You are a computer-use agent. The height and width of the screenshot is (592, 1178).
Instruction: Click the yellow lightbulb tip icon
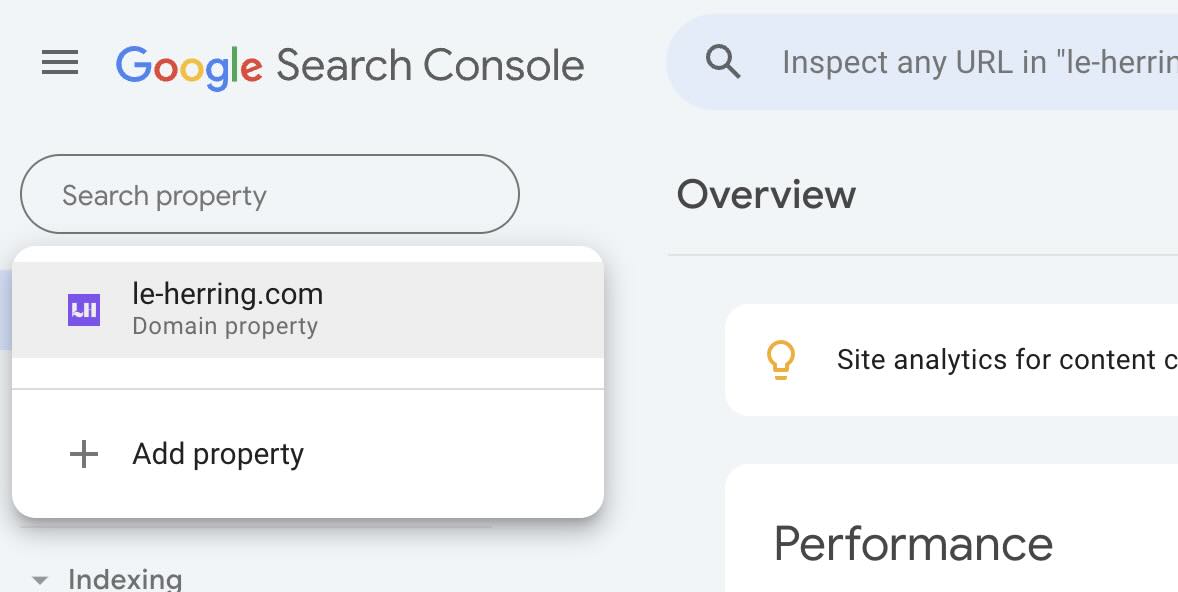(781, 360)
